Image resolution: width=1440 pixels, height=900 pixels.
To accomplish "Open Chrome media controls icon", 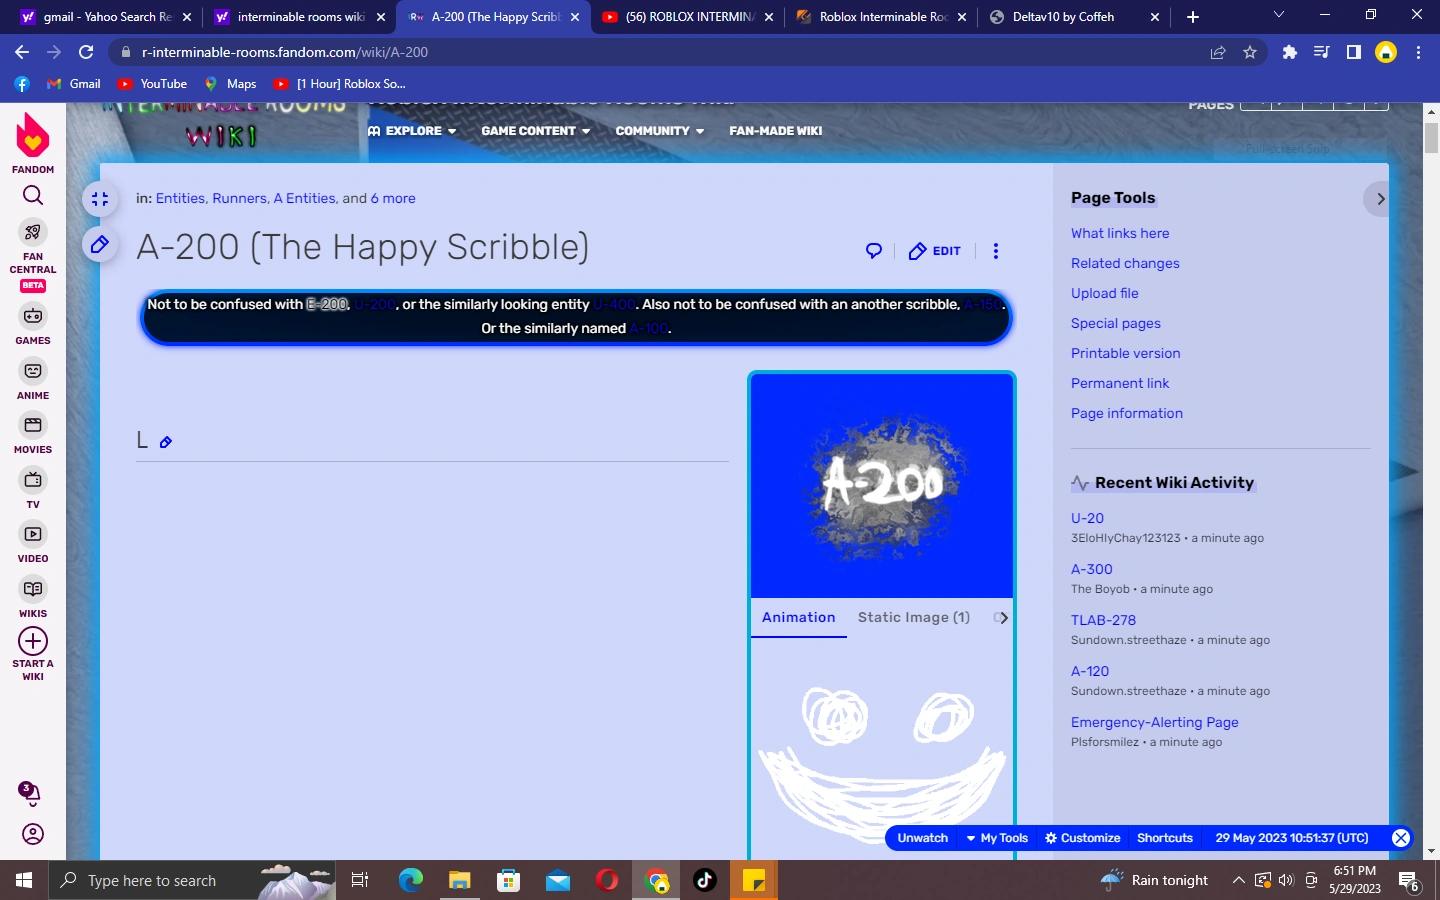I will pos(1322,52).
